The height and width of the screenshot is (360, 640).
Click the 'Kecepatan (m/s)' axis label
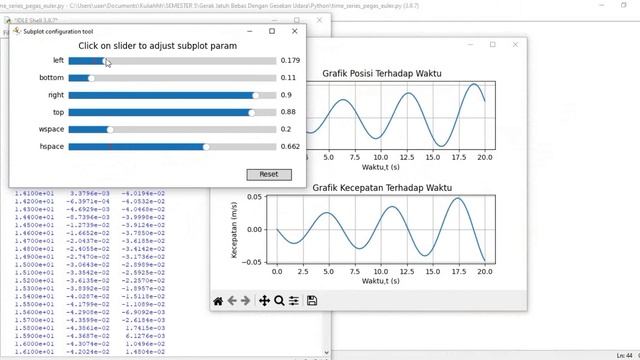234,230
